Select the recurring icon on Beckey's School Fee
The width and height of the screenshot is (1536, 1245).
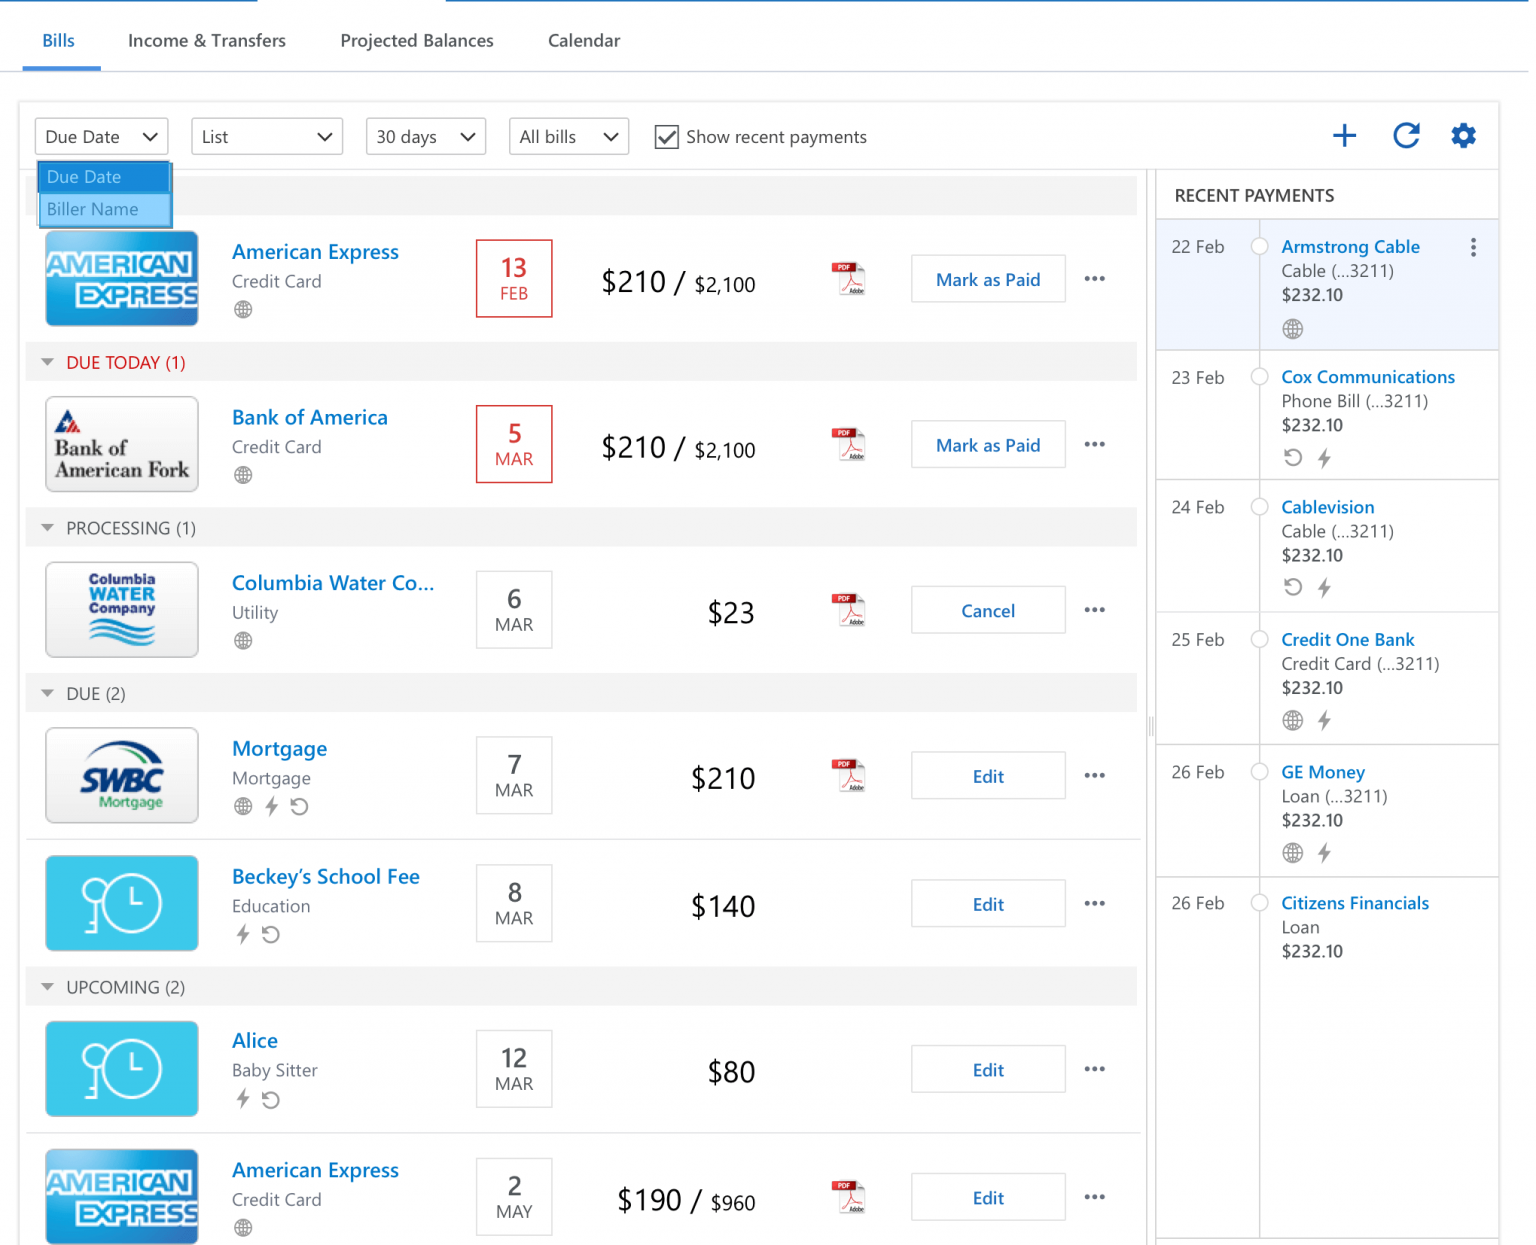[x=269, y=934]
